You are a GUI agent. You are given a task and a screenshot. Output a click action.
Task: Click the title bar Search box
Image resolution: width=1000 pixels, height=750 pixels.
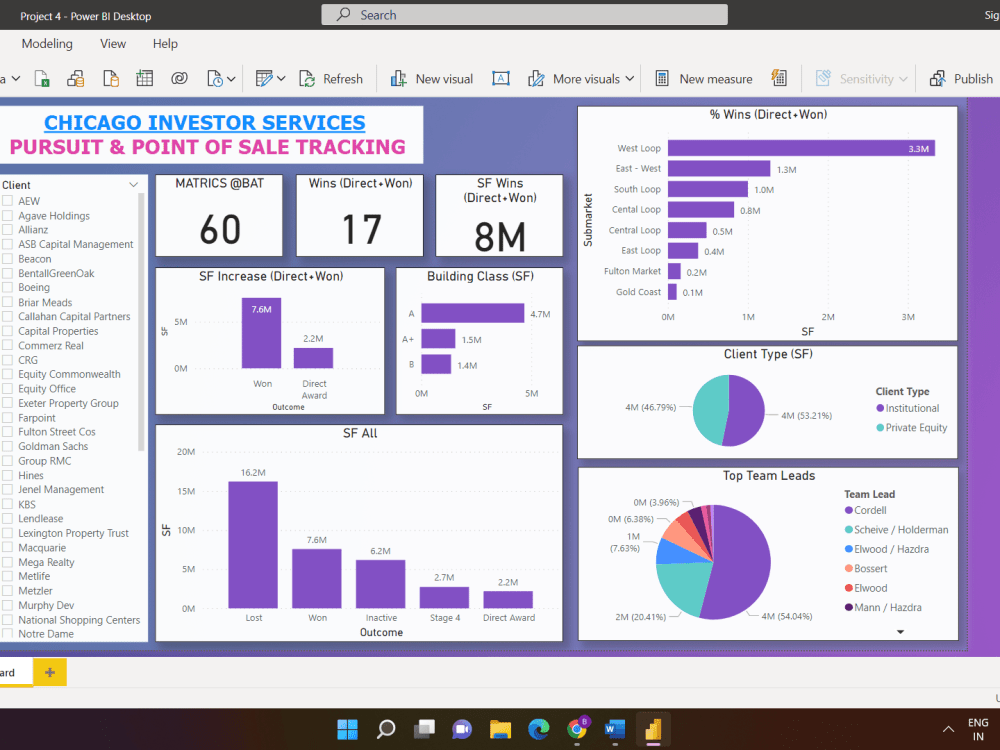pyautogui.click(x=524, y=15)
